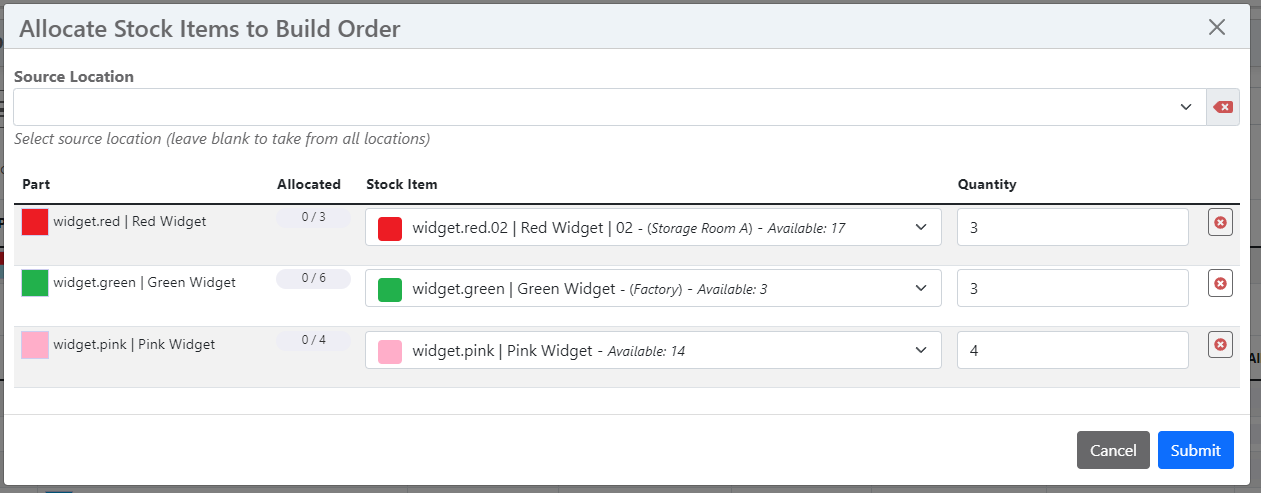Remove the Green Widget allocation row
This screenshot has height=493, width=1261.
click(x=1220, y=284)
